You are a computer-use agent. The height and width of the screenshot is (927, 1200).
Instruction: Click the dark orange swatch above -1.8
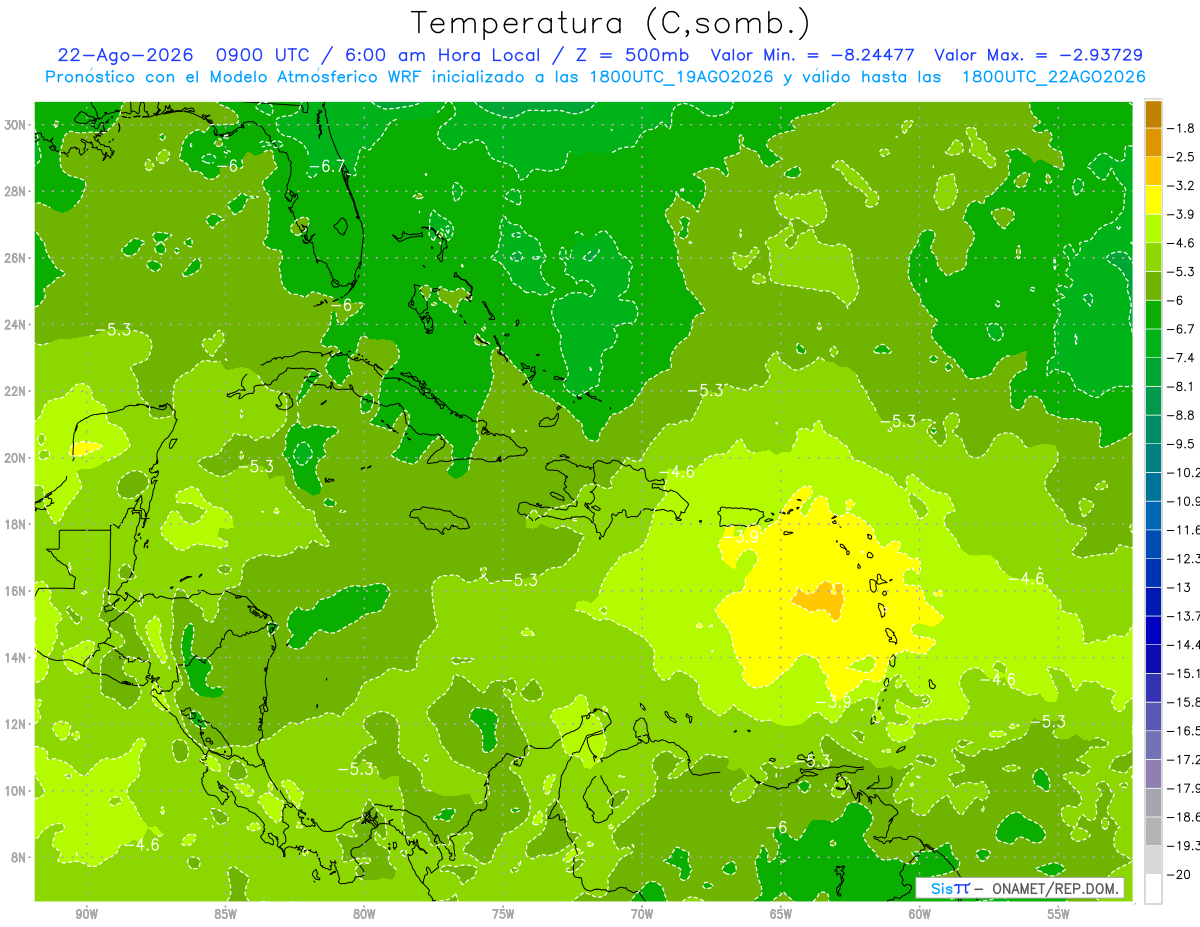(1153, 113)
